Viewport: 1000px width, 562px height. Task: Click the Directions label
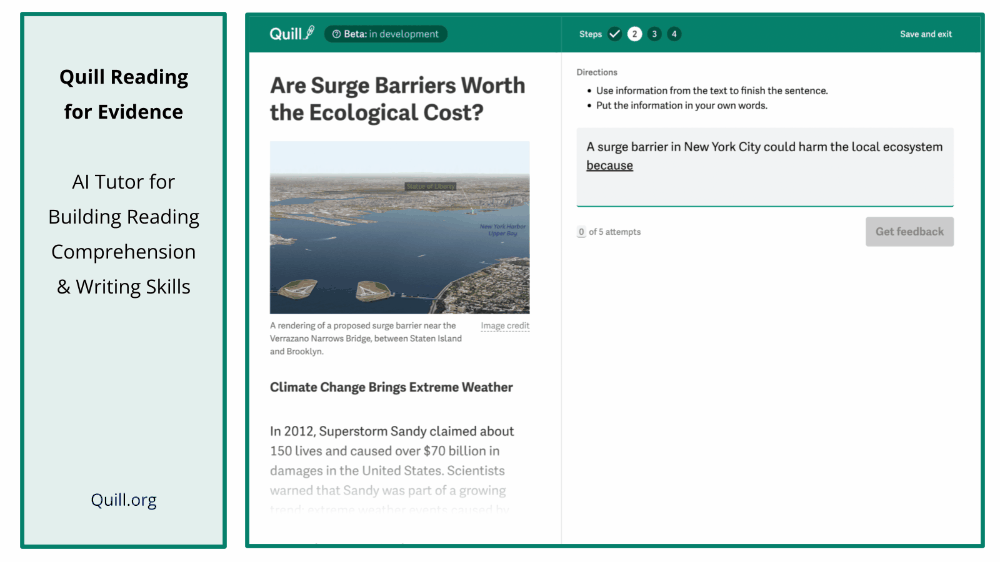pyautogui.click(x=597, y=72)
